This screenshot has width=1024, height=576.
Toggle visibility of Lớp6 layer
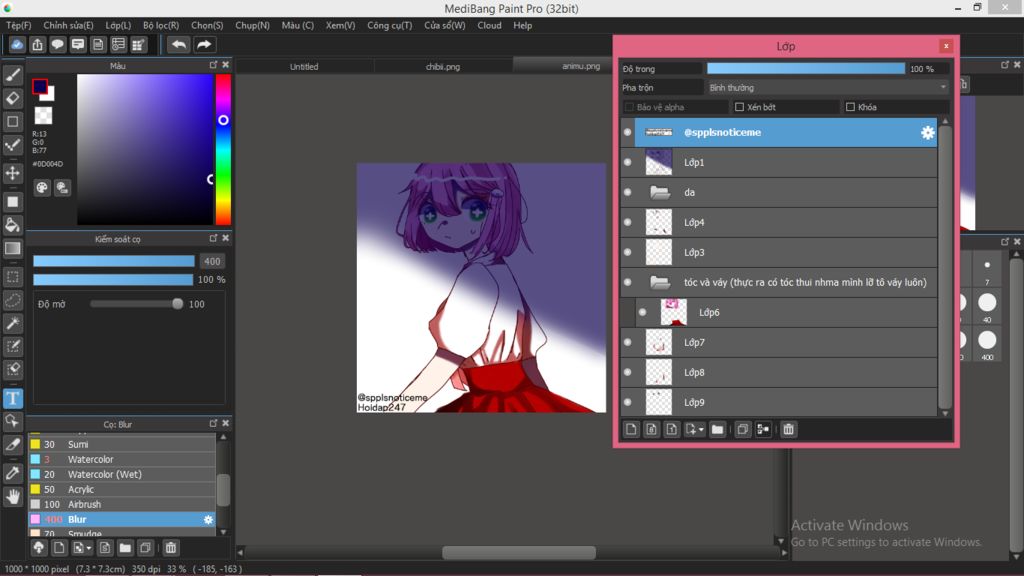tap(643, 312)
